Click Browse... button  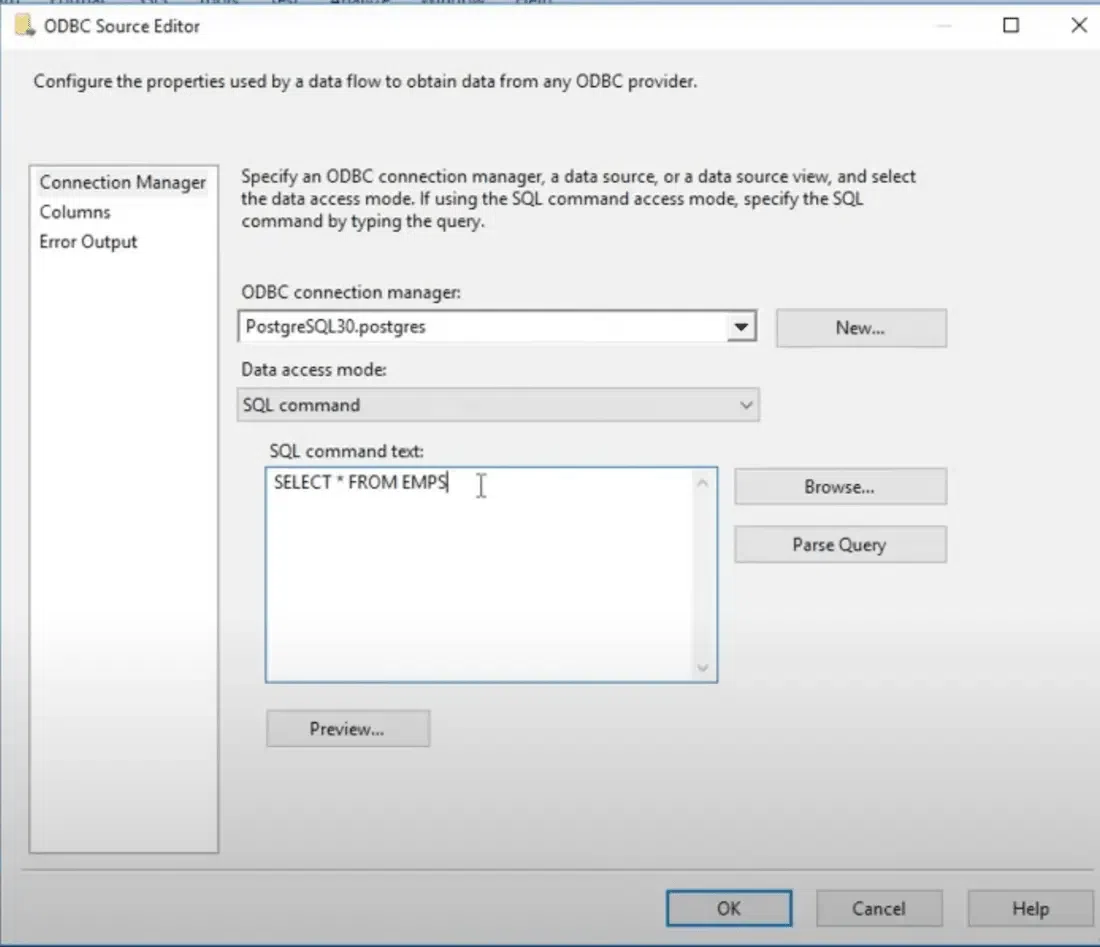click(x=840, y=487)
